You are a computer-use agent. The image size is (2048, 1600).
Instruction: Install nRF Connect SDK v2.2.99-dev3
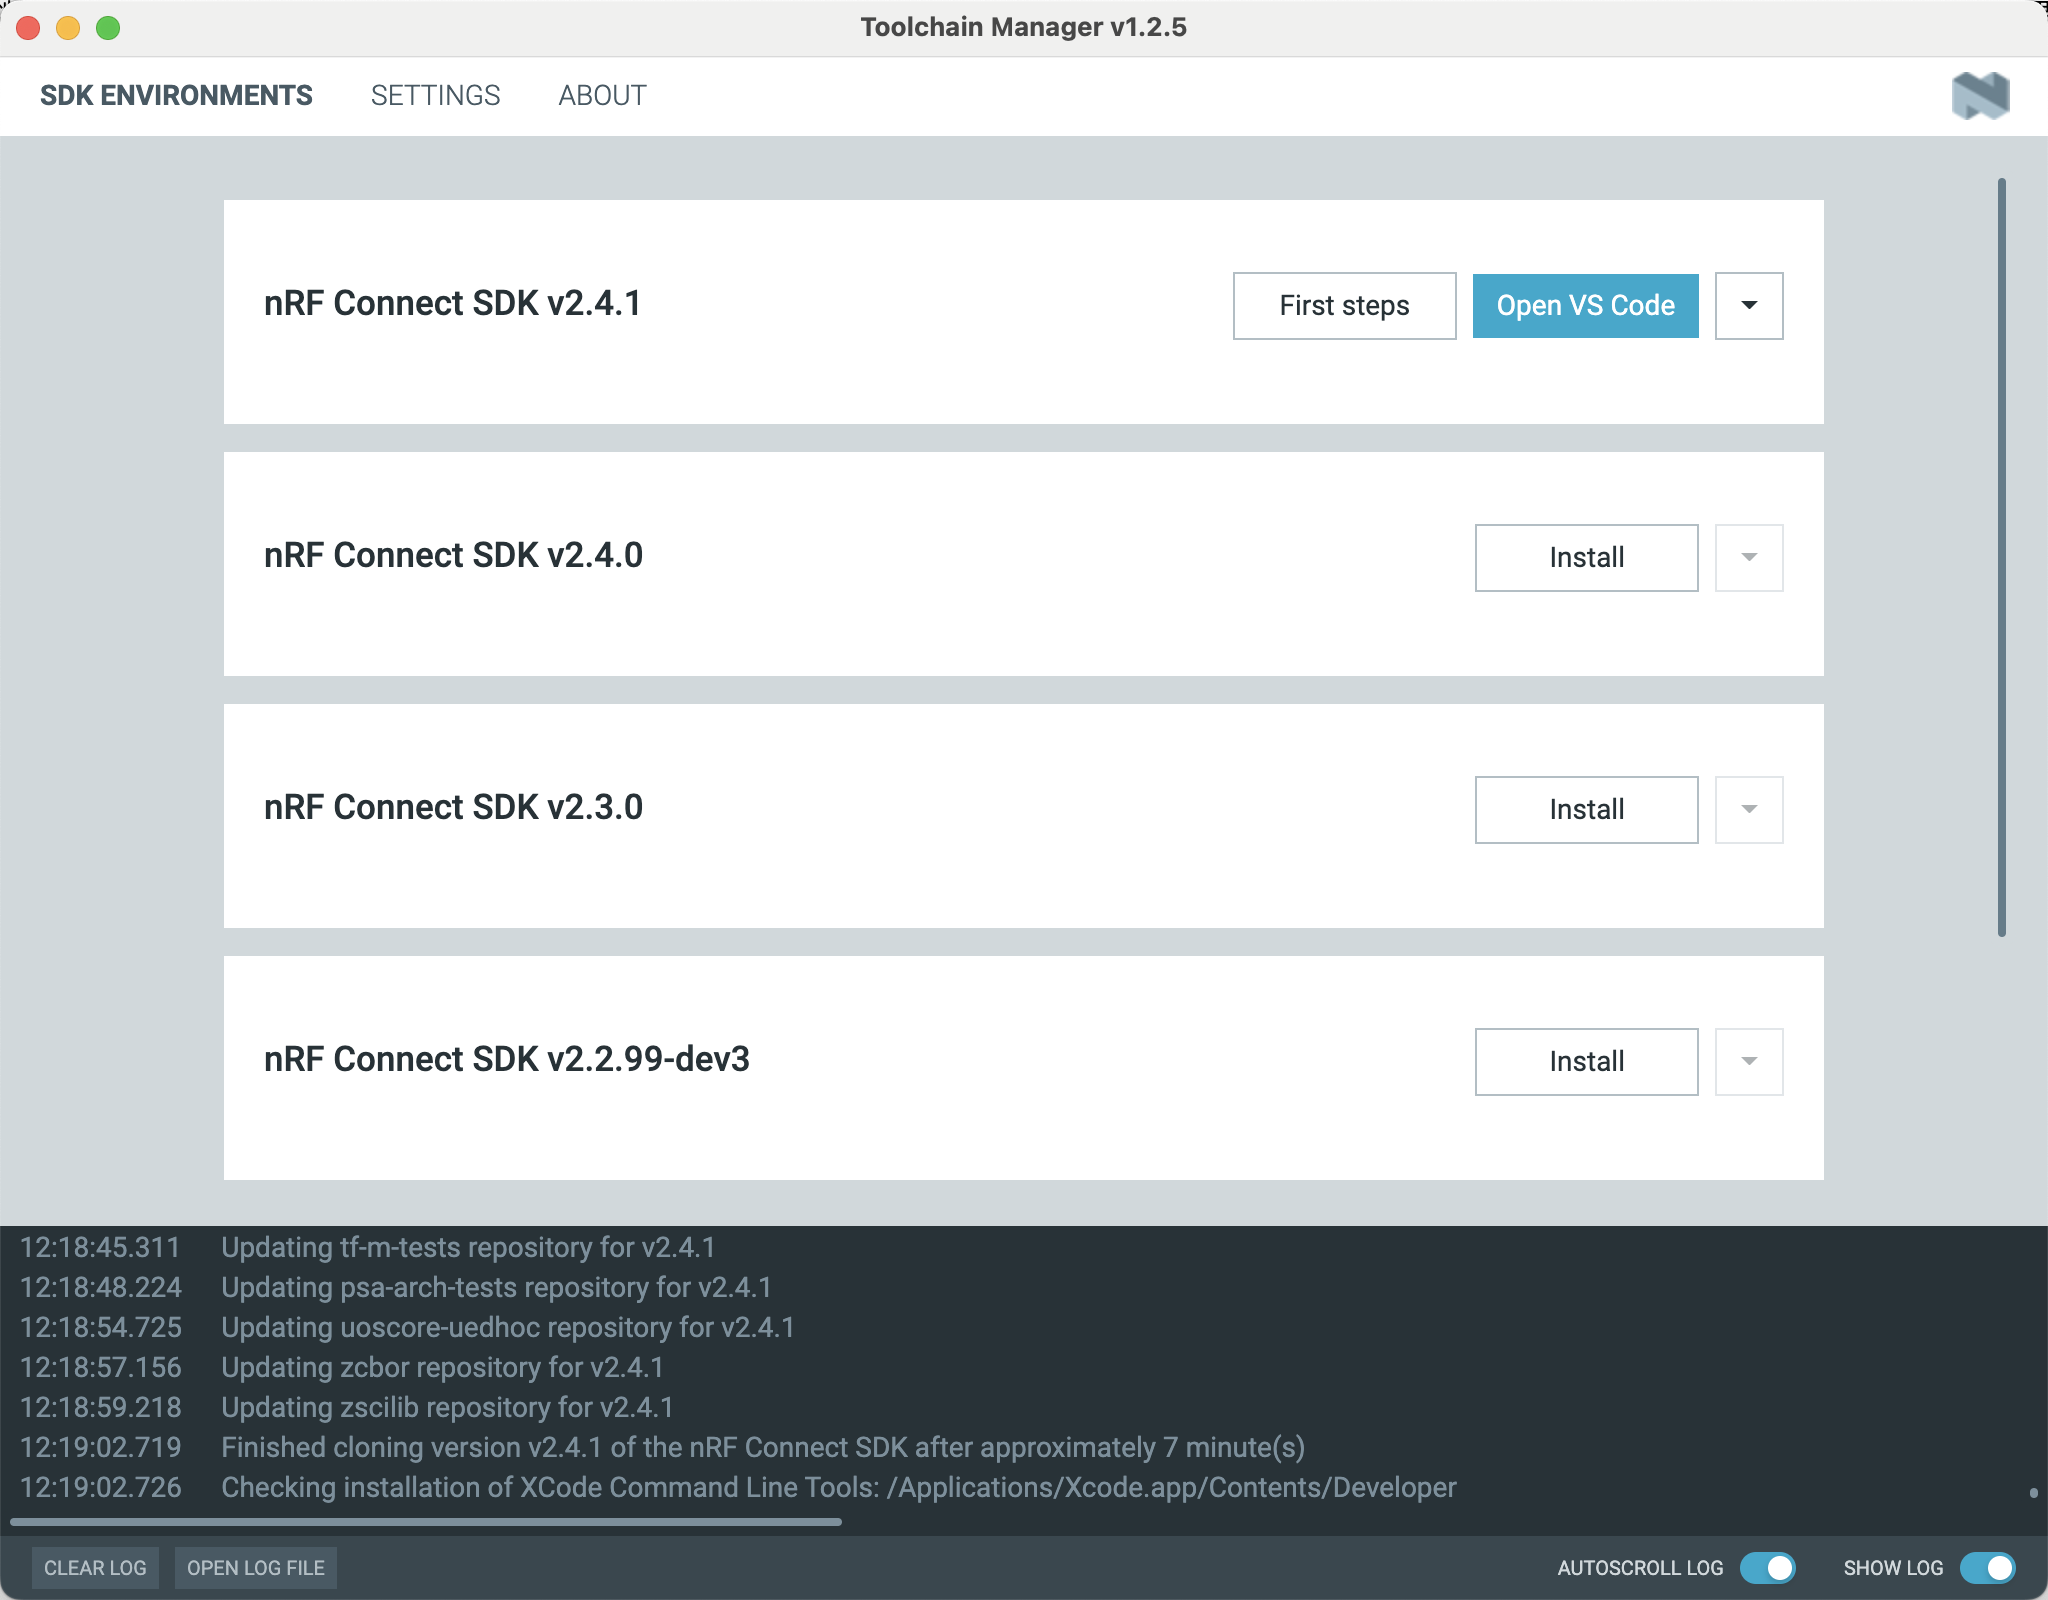[x=1586, y=1062]
